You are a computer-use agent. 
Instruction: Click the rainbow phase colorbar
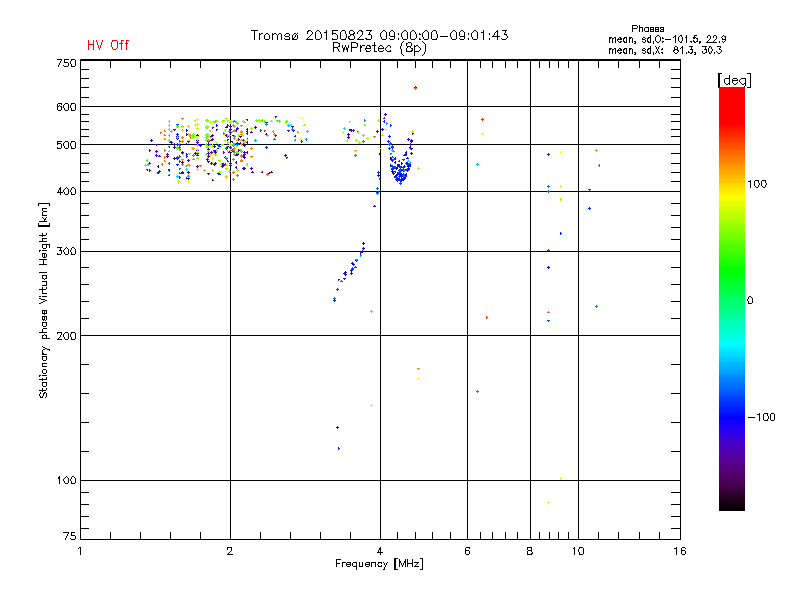coord(732,298)
